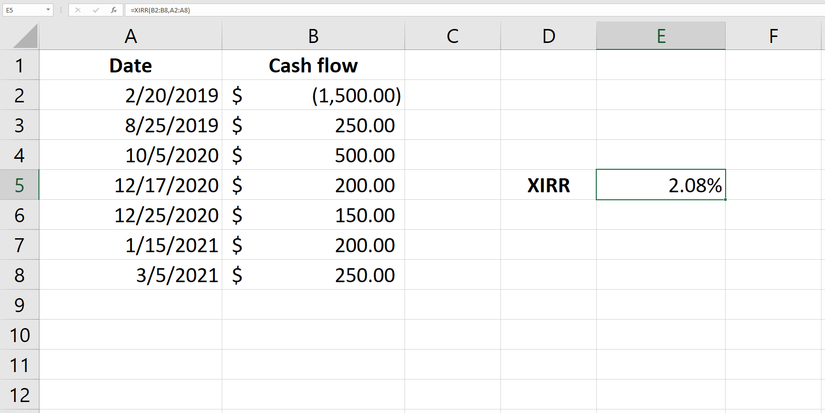The image size is (825, 413).
Task: Select row 8 header
Action: click(19, 275)
